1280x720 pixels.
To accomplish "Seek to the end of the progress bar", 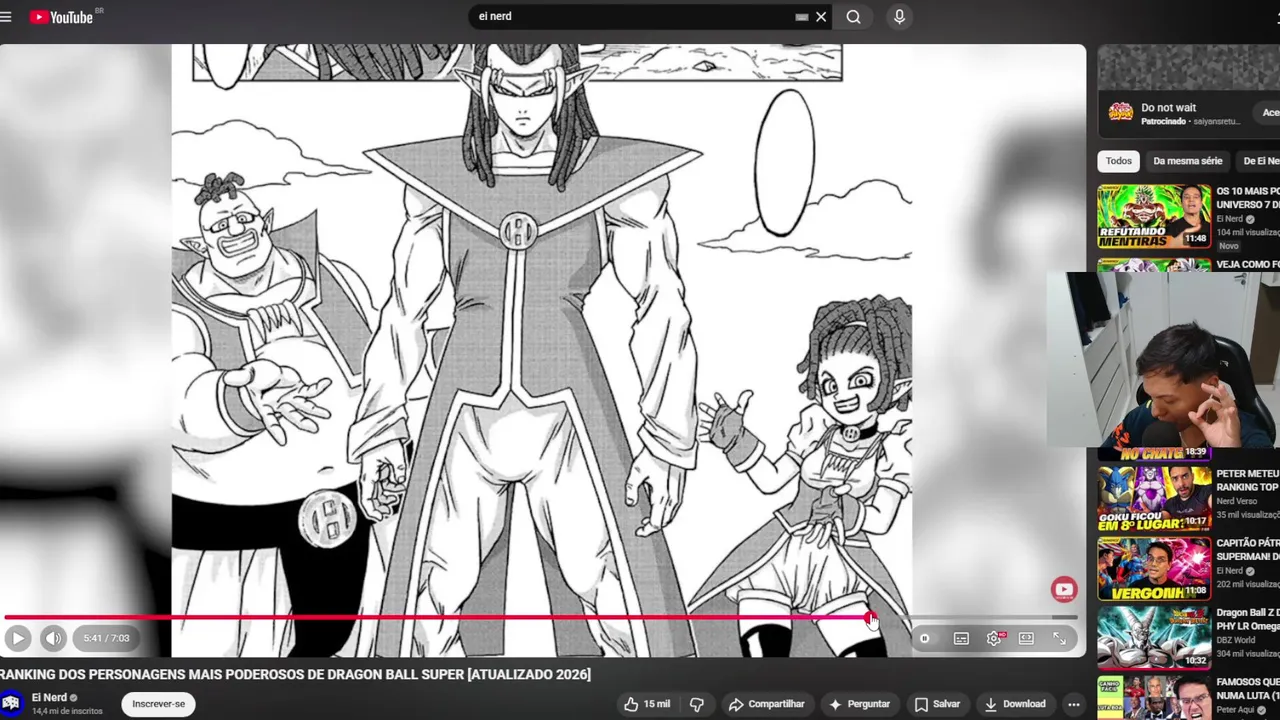I will (1074, 618).
